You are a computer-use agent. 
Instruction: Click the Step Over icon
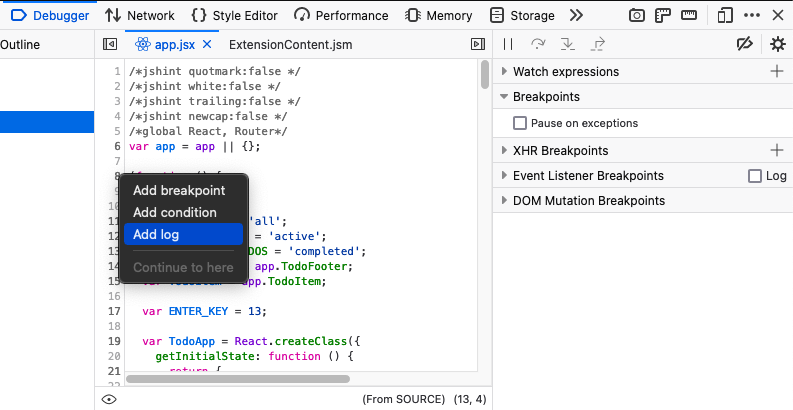pyautogui.click(x=538, y=44)
